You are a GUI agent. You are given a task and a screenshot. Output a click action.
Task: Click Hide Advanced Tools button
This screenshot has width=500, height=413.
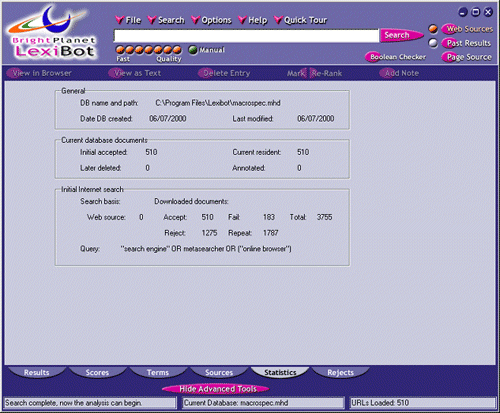point(216,389)
